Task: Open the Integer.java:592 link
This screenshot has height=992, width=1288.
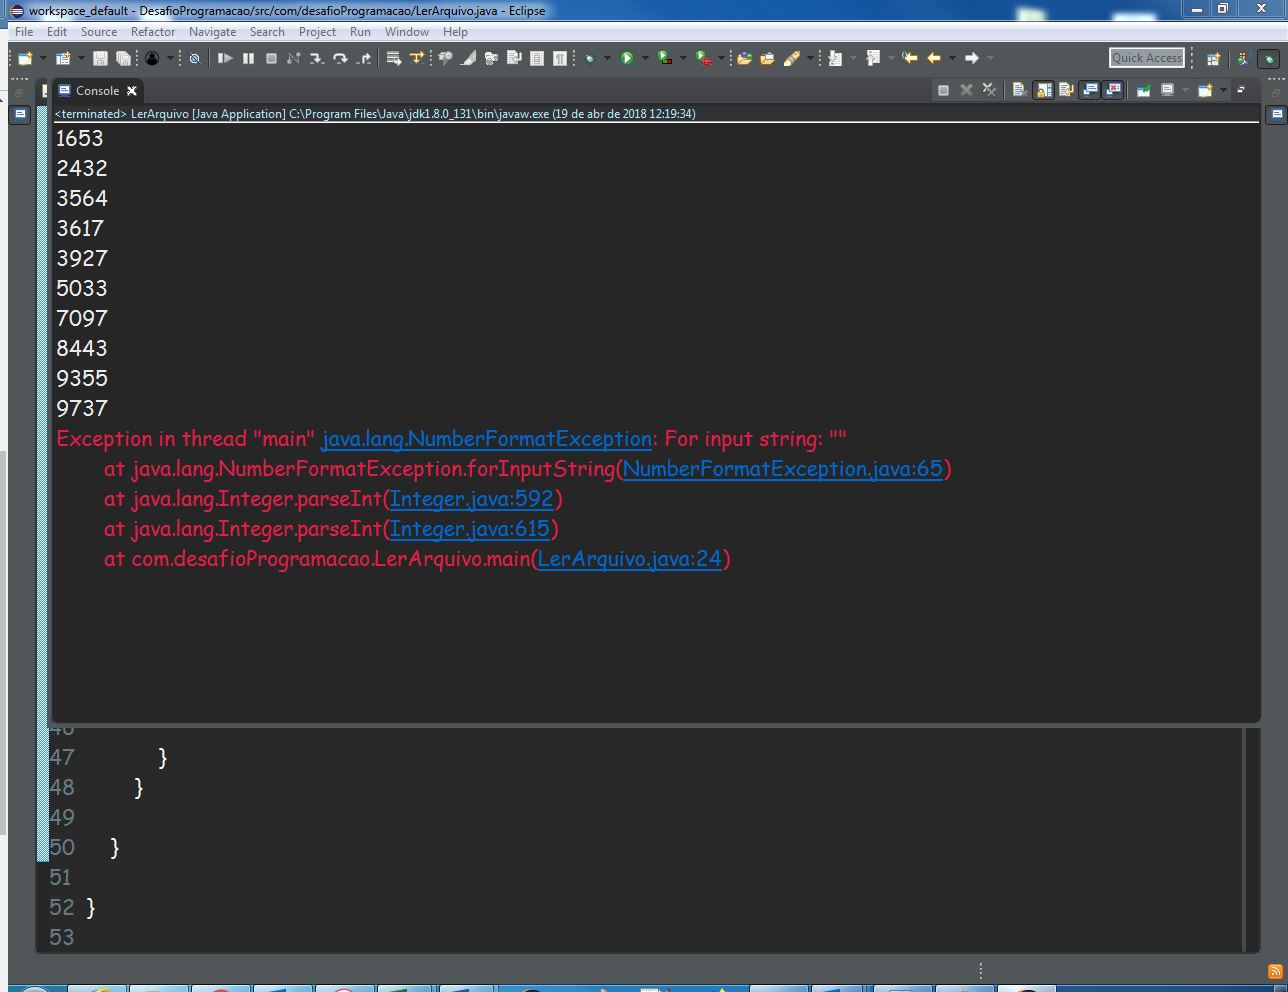Action: pyautogui.click(x=472, y=499)
